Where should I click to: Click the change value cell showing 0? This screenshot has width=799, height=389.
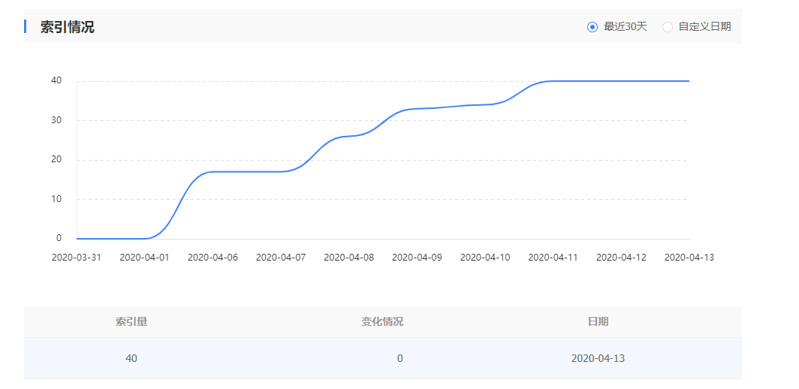pos(400,358)
